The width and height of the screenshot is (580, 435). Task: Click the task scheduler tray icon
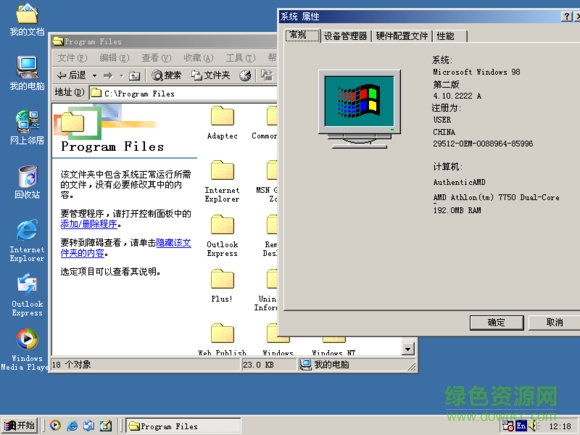(x=509, y=426)
